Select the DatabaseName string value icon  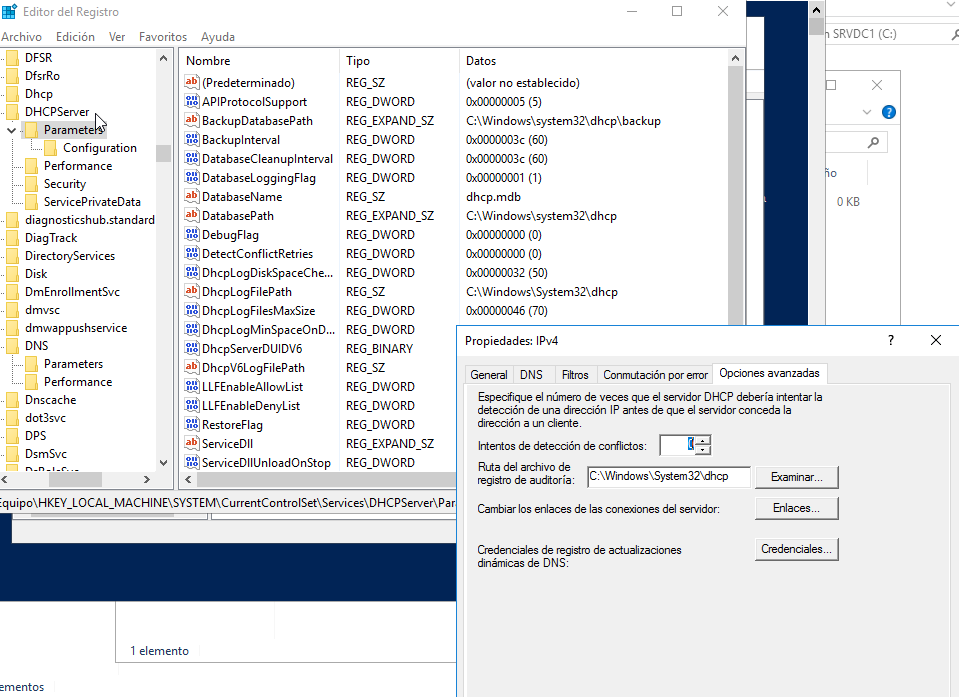click(x=193, y=197)
